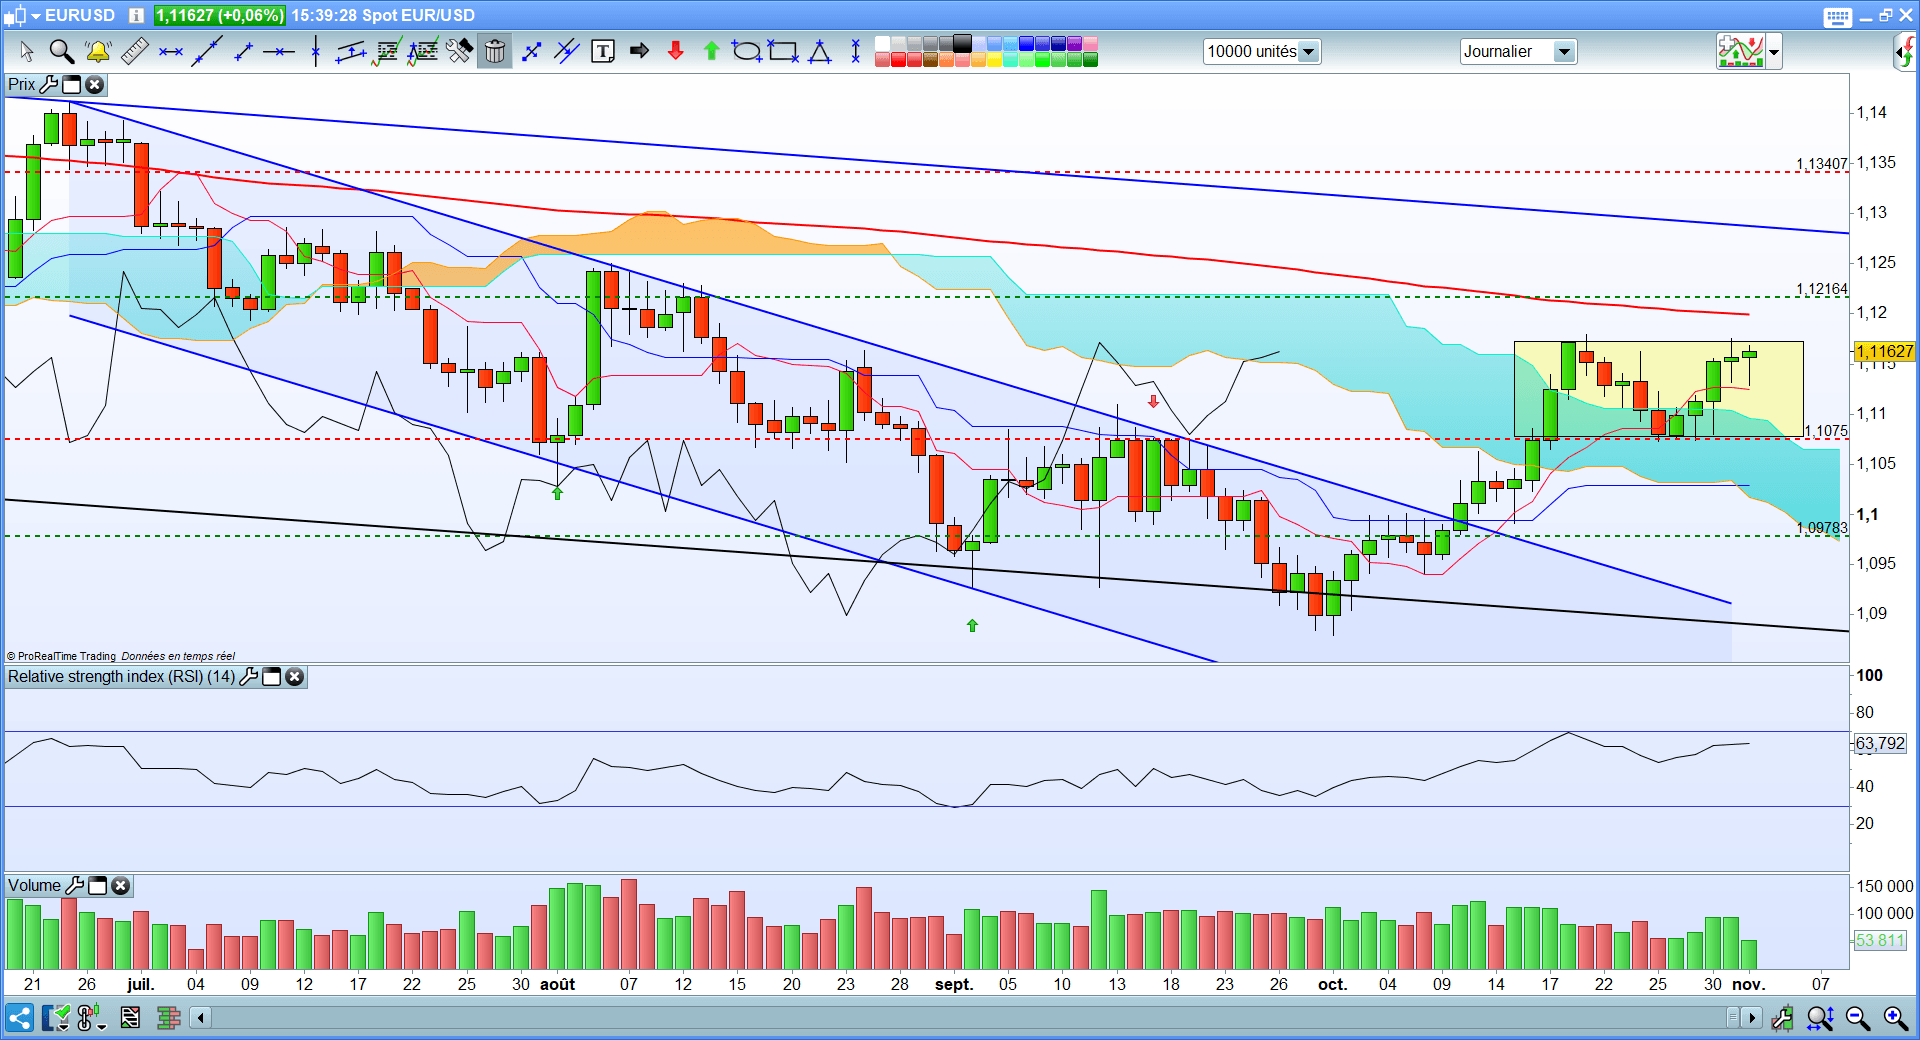Click the scroll right arrow of timeline

(1751, 1018)
